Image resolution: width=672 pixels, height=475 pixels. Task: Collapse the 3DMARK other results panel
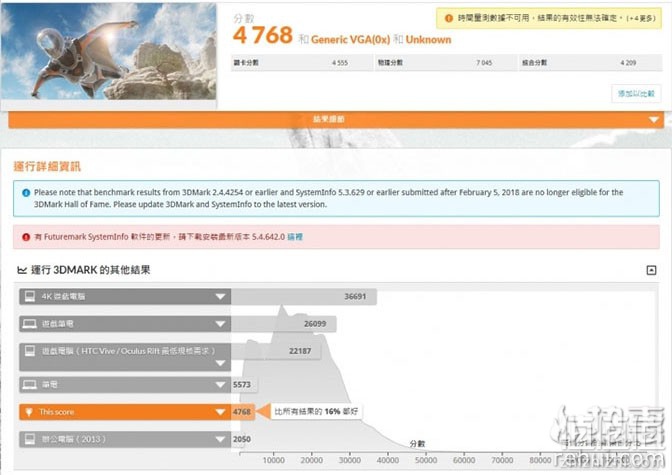(651, 270)
